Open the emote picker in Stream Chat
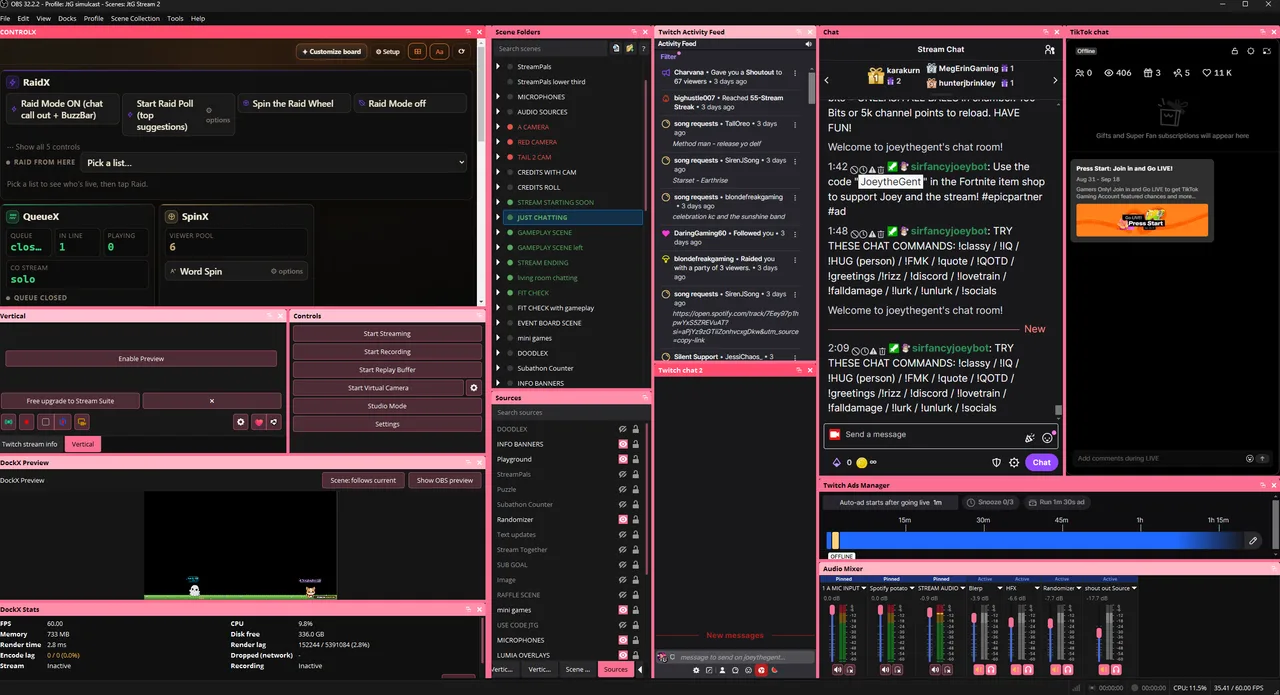Viewport: 1280px width, 695px height. tap(1047, 437)
